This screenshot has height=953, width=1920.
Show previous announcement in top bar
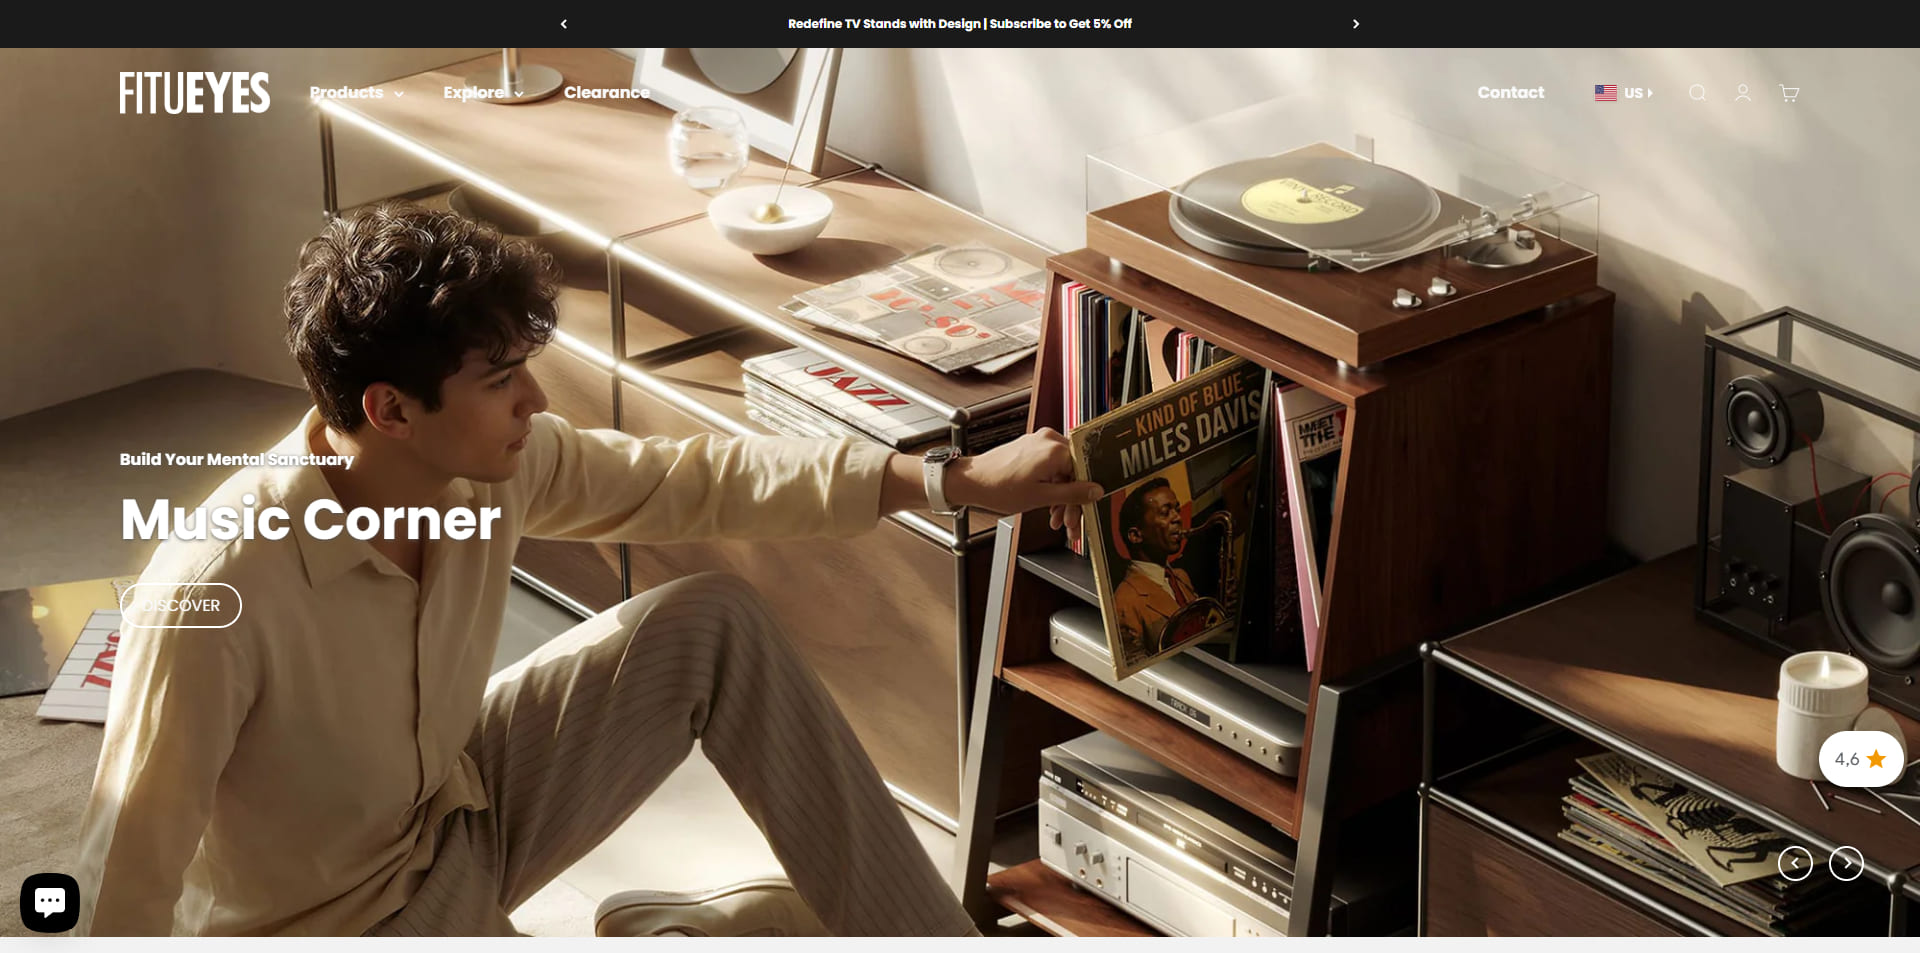click(564, 24)
